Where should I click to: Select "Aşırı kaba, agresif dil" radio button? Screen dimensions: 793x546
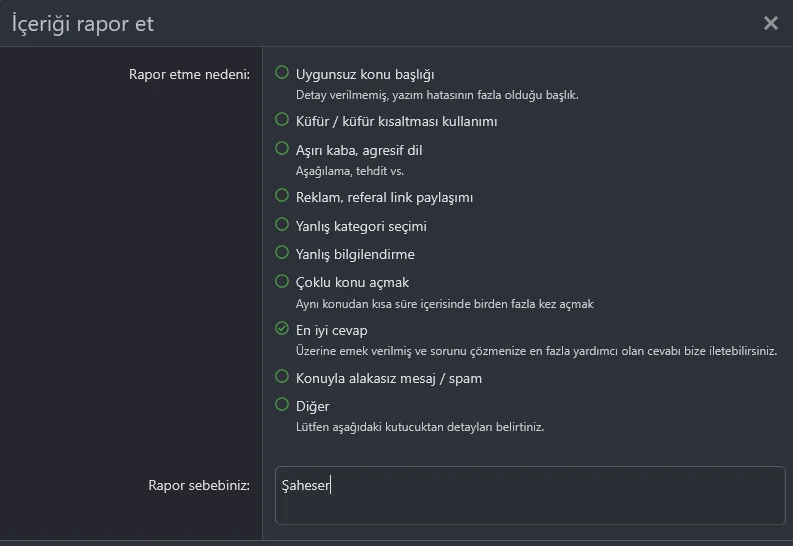coord(282,149)
